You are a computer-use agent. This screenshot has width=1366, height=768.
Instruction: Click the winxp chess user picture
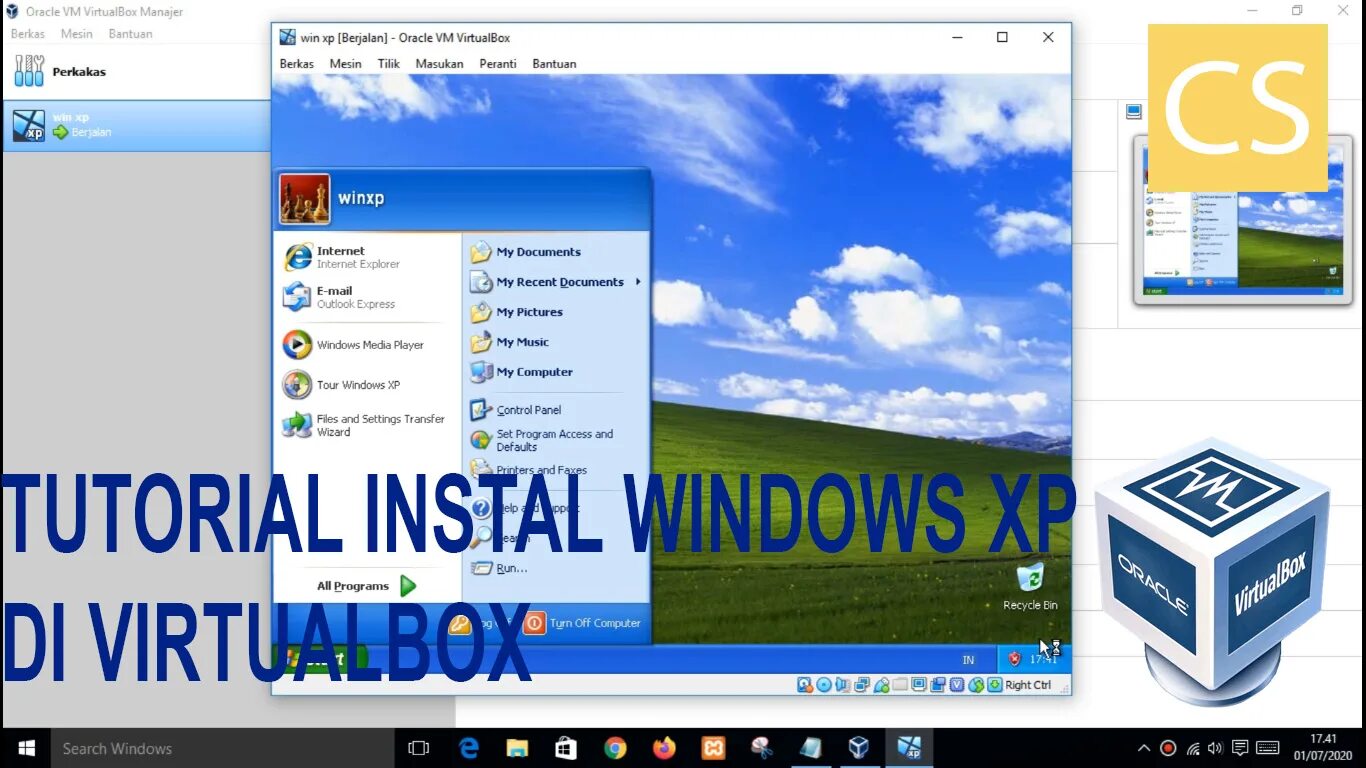pos(305,198)
